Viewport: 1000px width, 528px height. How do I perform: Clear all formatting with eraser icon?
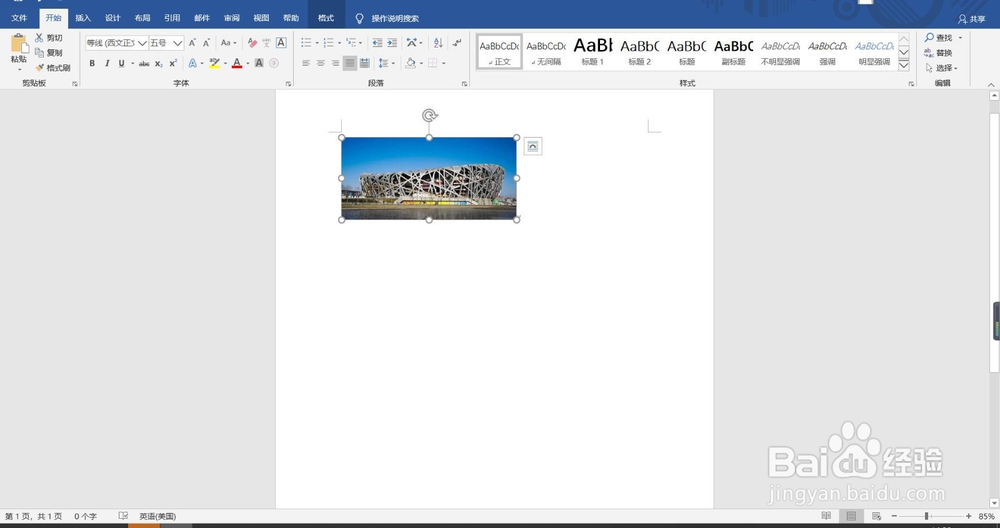[252, 43]
